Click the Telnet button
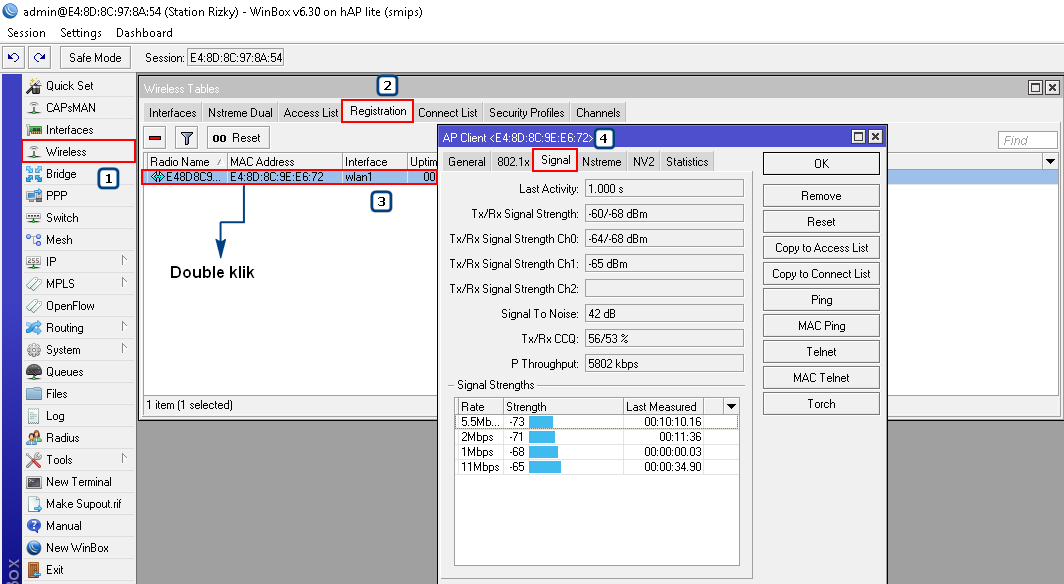The height and width of the screenshot is (584, 1064). click(821, 351)
